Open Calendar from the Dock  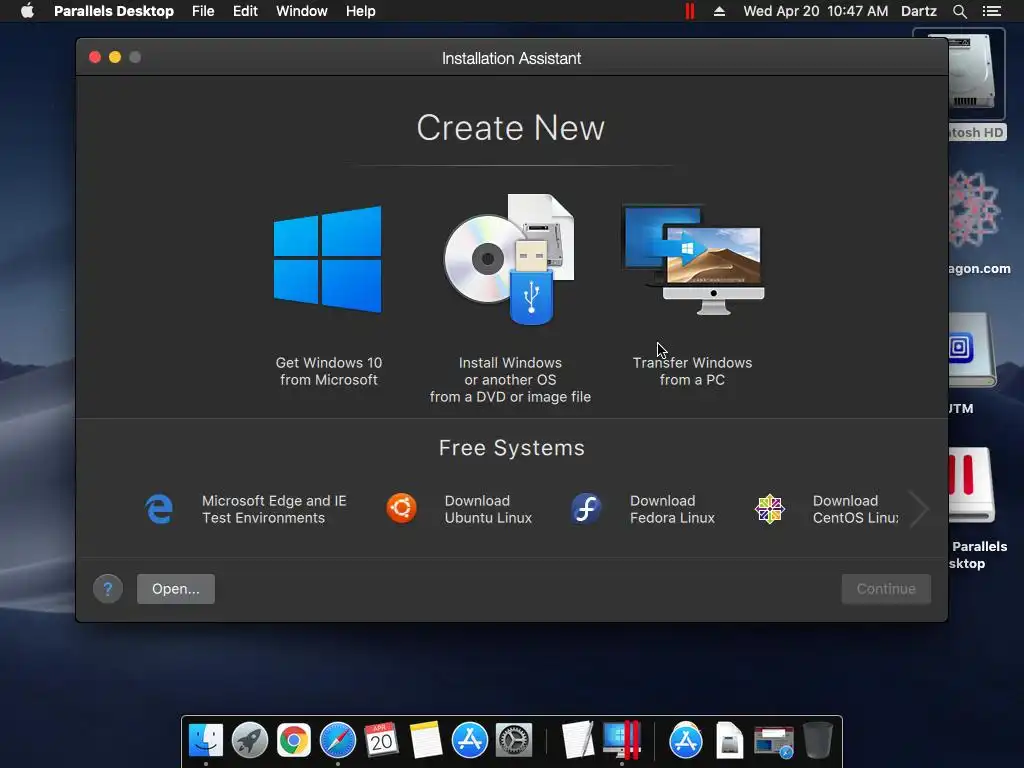point(381,741)
